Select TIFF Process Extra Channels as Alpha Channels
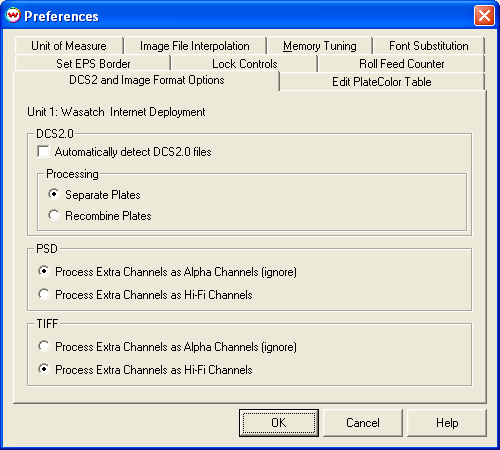The height and width of the screenshot is (450, 500). [44, 346]
